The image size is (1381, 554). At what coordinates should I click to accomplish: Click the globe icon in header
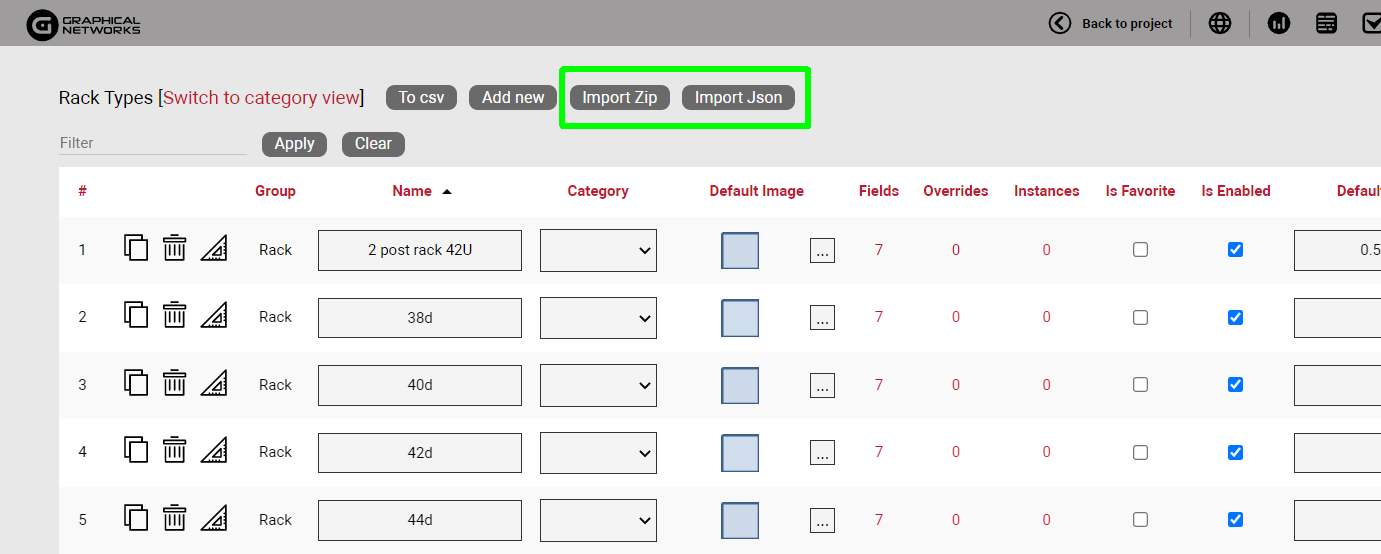pyautogui.click(x=1219, y=23)
